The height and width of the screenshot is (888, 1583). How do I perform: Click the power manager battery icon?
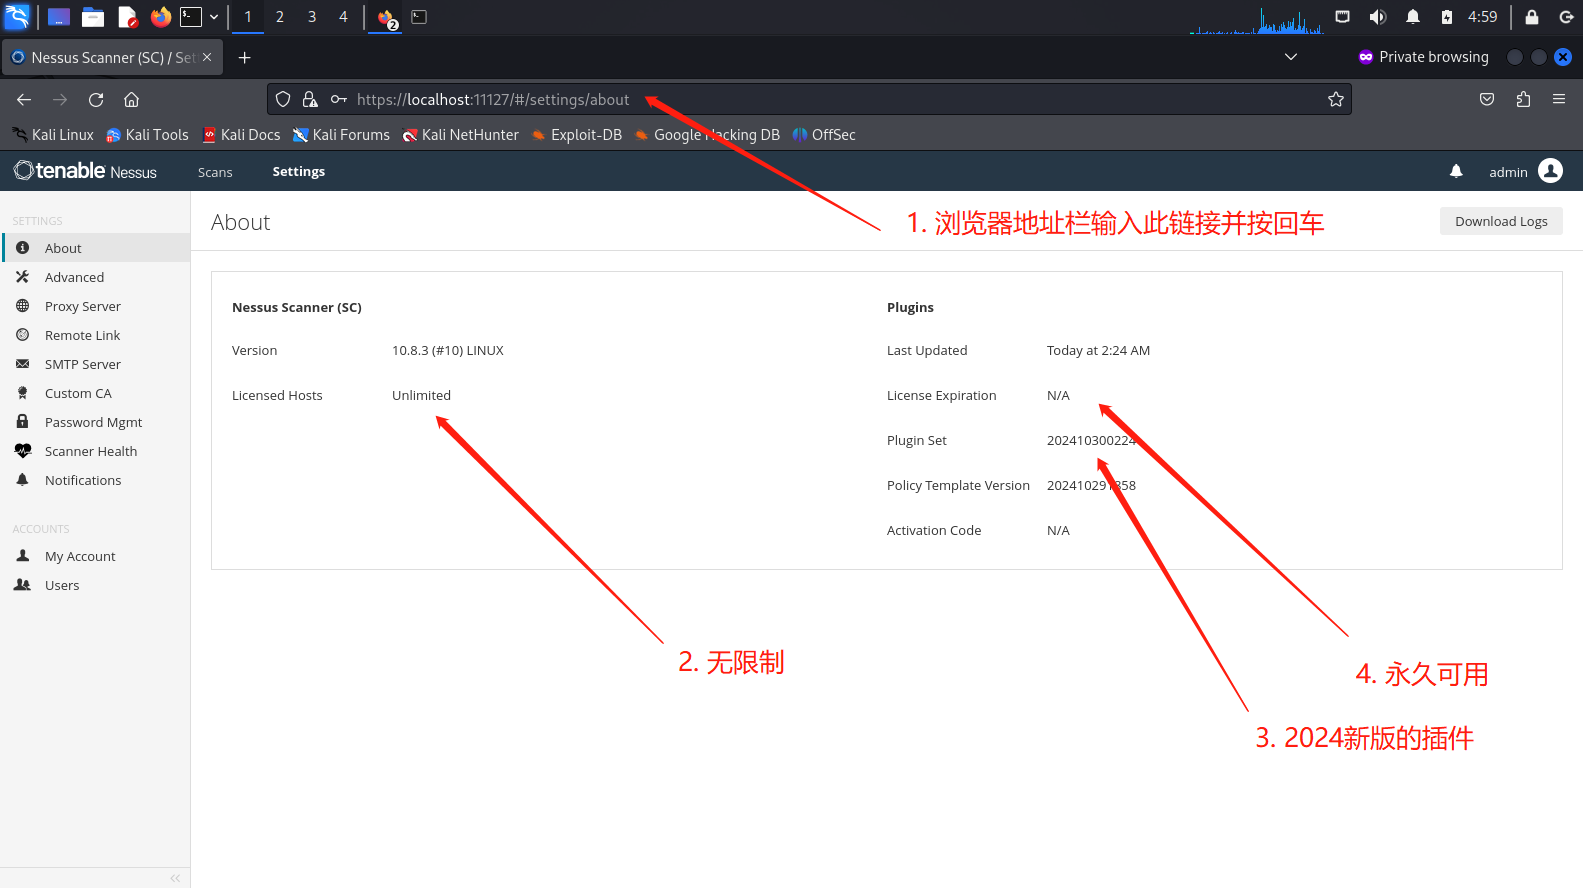click(1446, 17)
